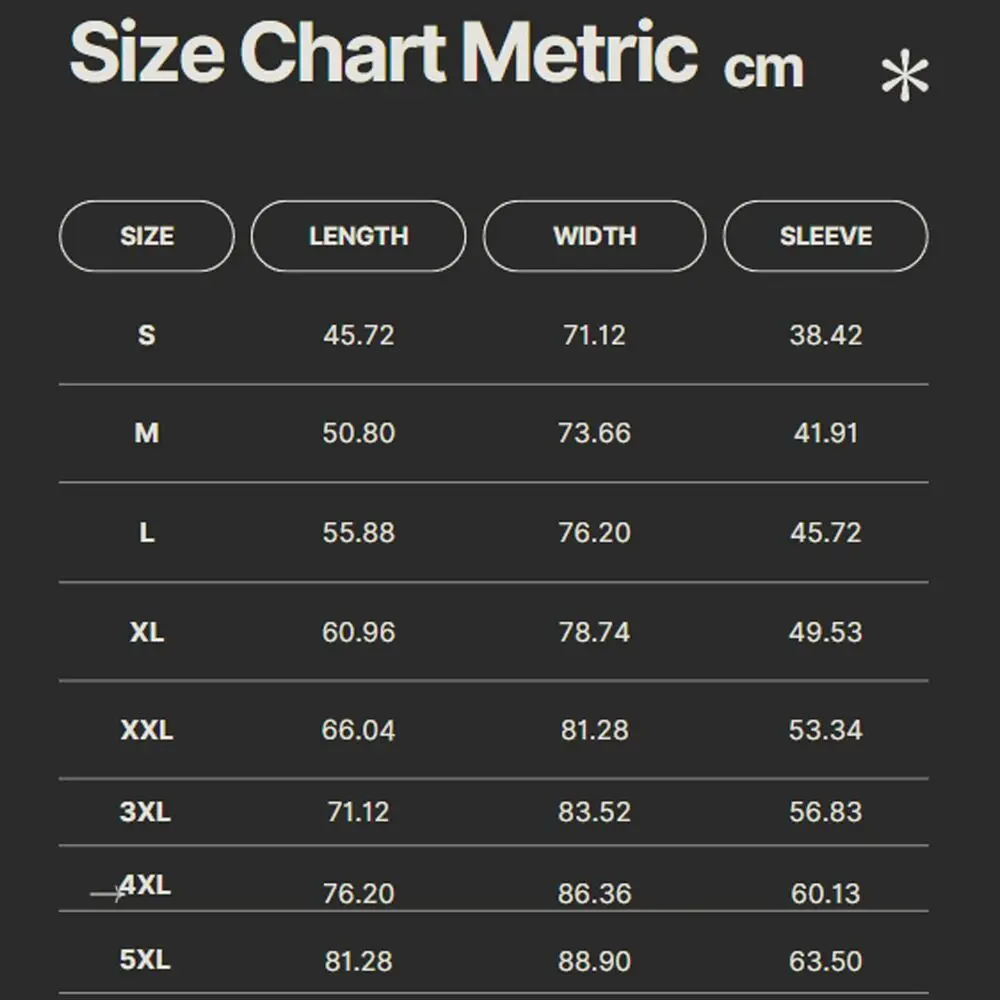Screen dimensions: 1000x1000
Task: Select the LENGTH column header pill
Action: pyautogui.click(x=358, y=236)
